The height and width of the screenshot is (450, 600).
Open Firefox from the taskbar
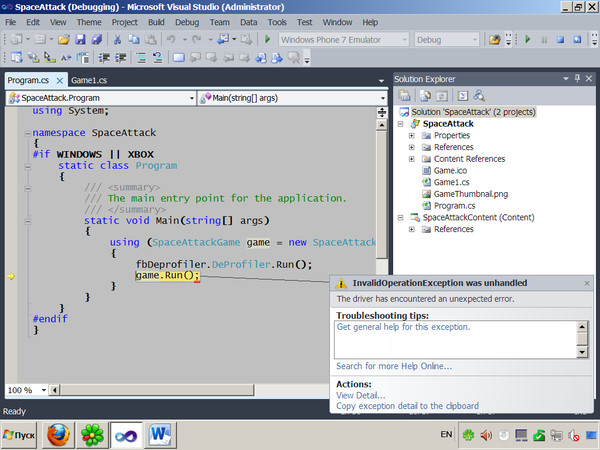(x=59, y=435)
